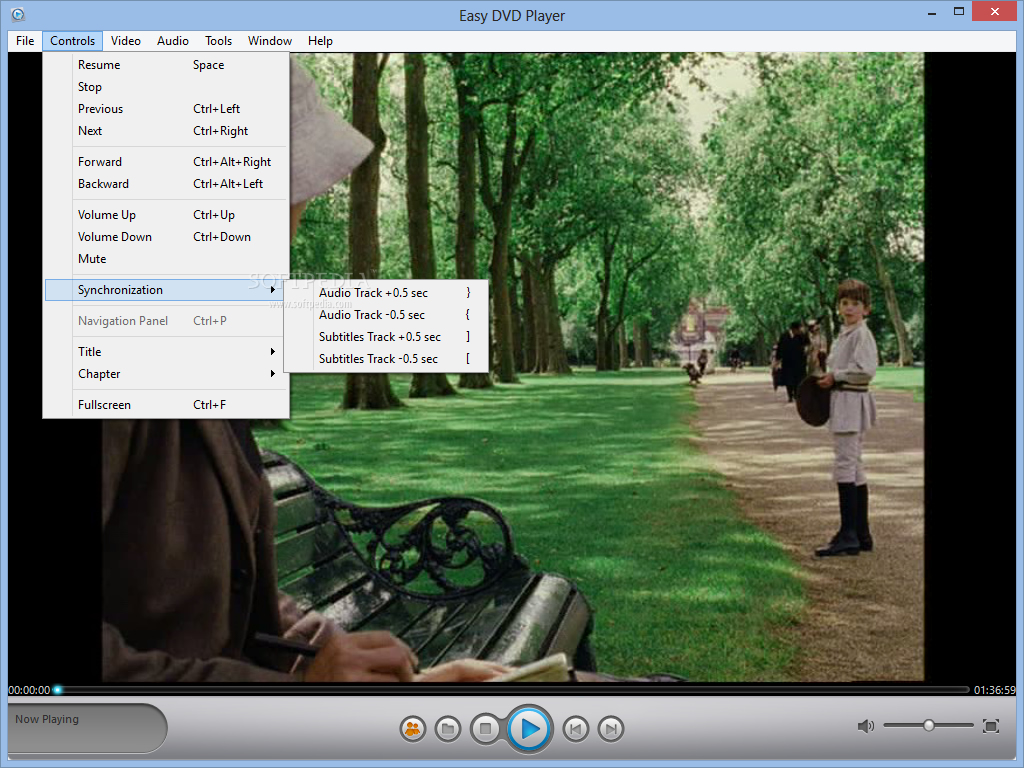The width and height of the screenshot is (1024, 768).
Task: Open the File menu
Action: pyautogui.click(x=25, y=40)
